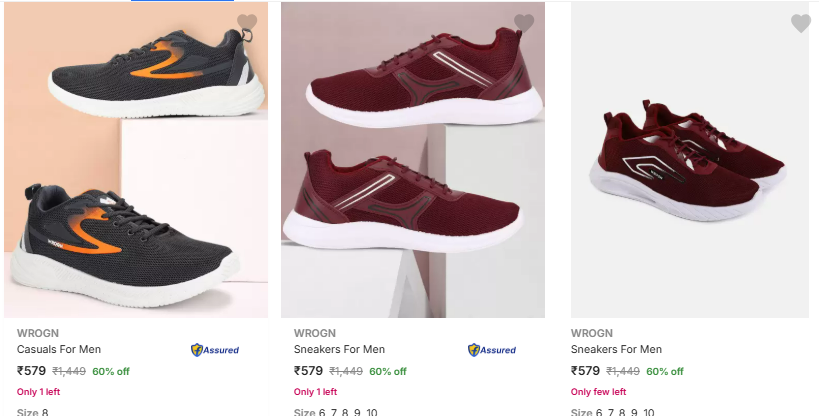Click the Size 8 label on first product
This screenshot has height=416, width=819.
tap(32, 412)
